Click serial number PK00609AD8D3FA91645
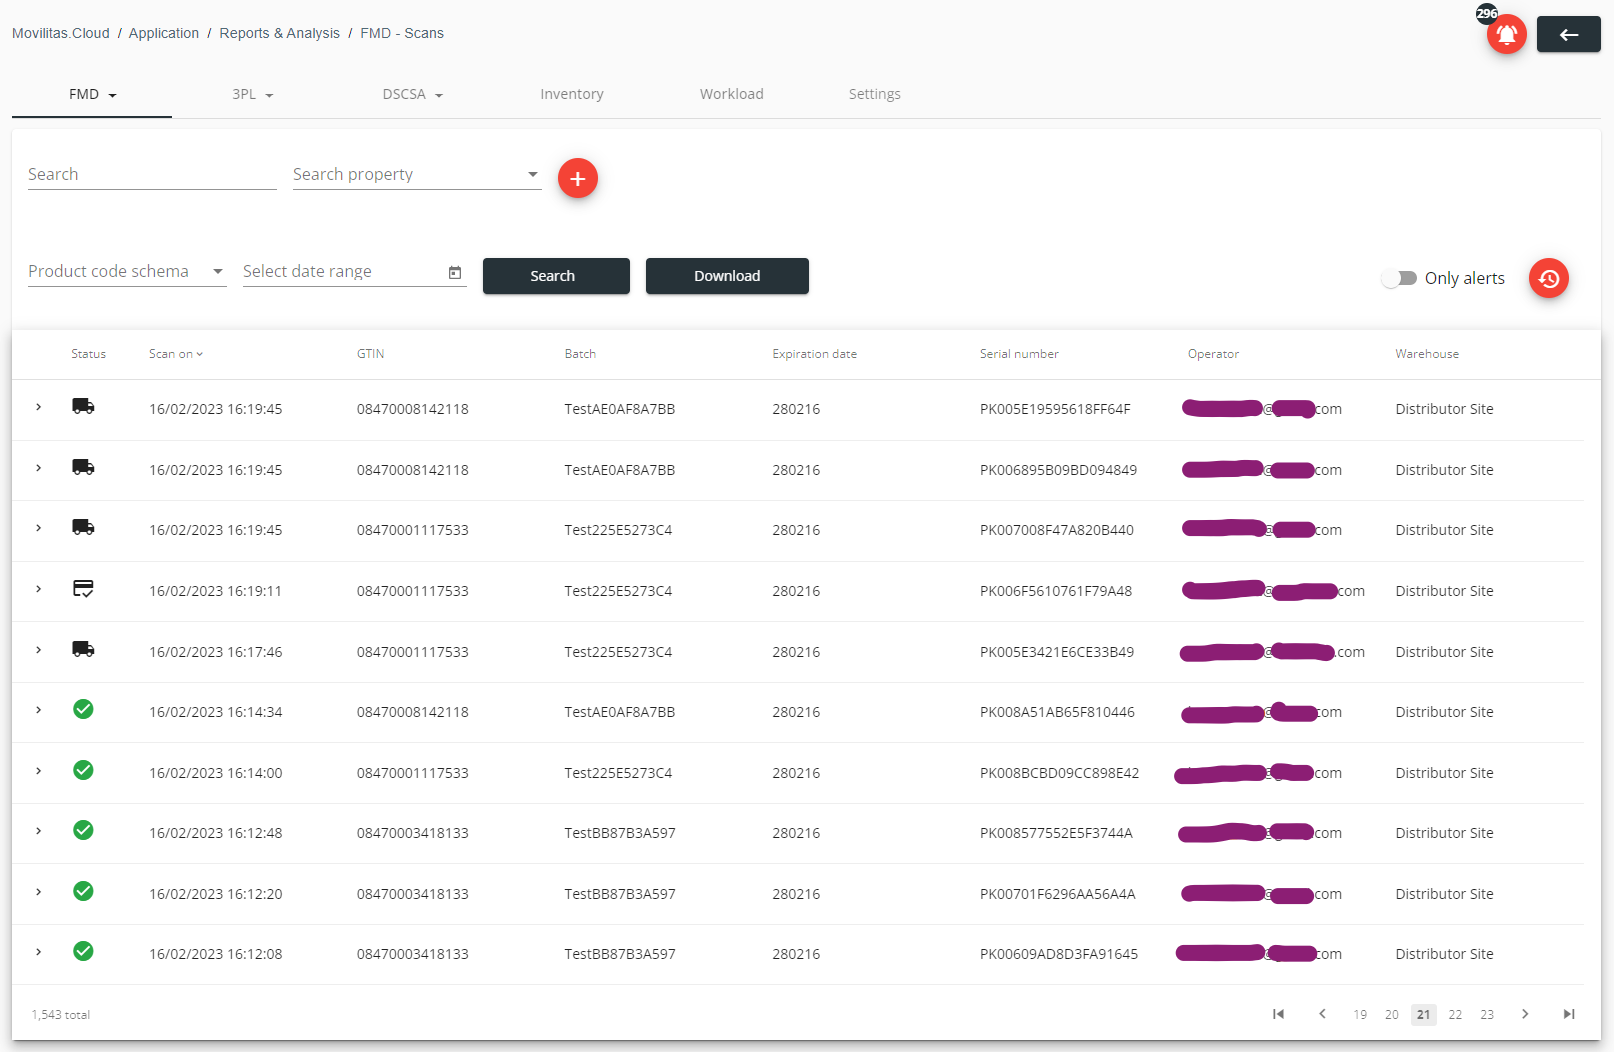 pos(1059,954)
